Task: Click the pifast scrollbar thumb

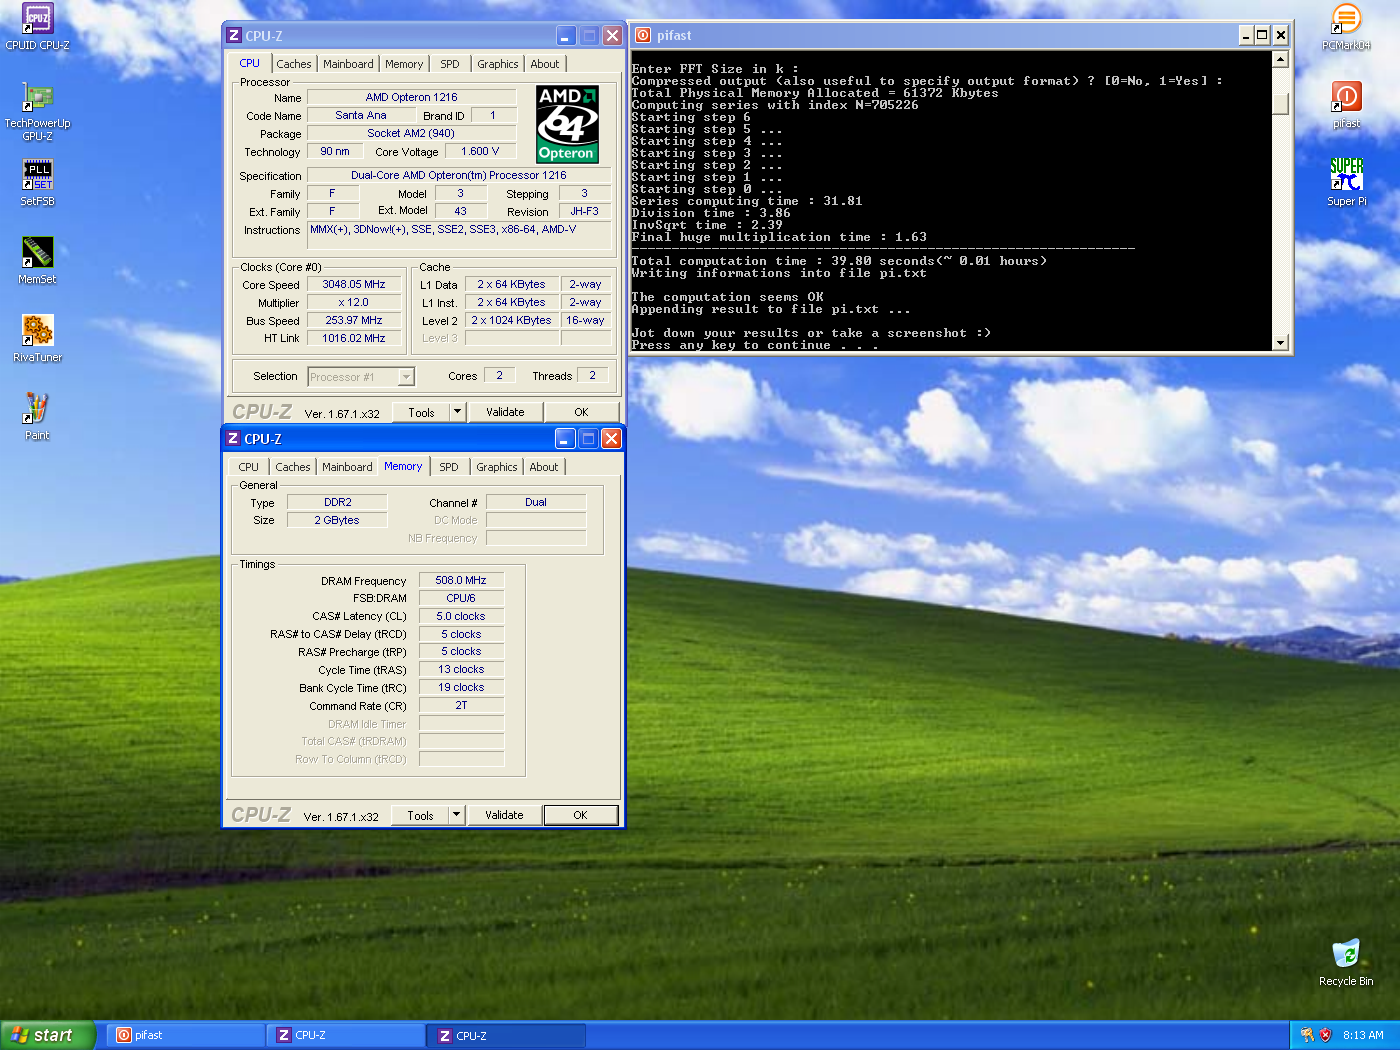Action: pos(1280,103)
